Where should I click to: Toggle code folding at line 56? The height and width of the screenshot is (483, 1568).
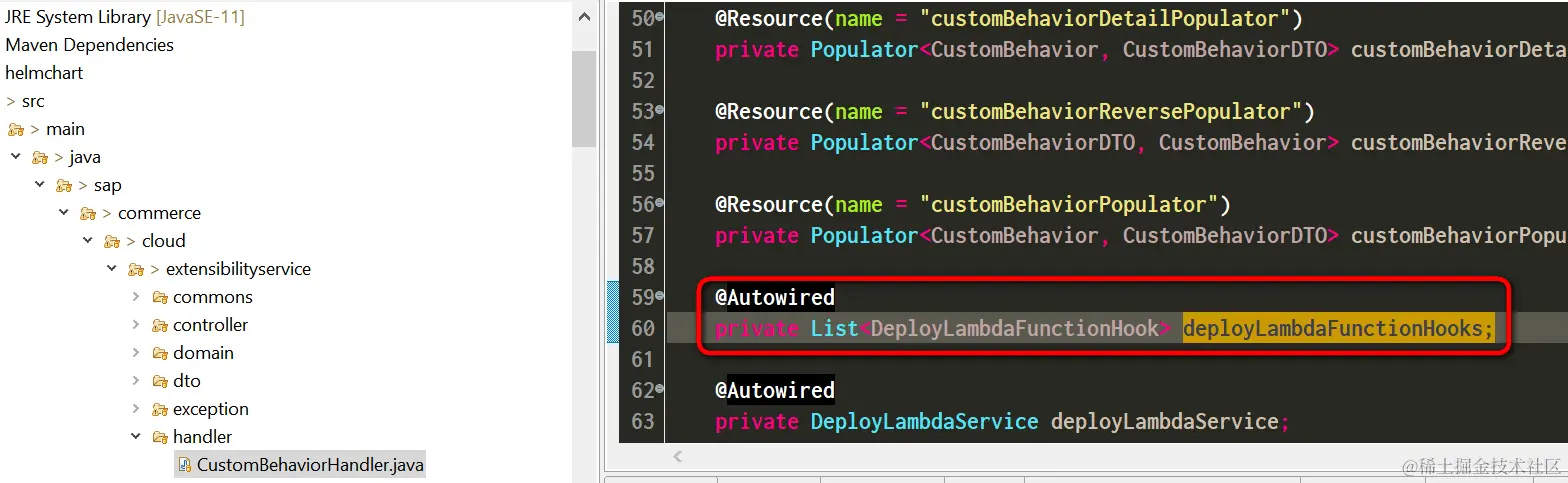point(660,204)
